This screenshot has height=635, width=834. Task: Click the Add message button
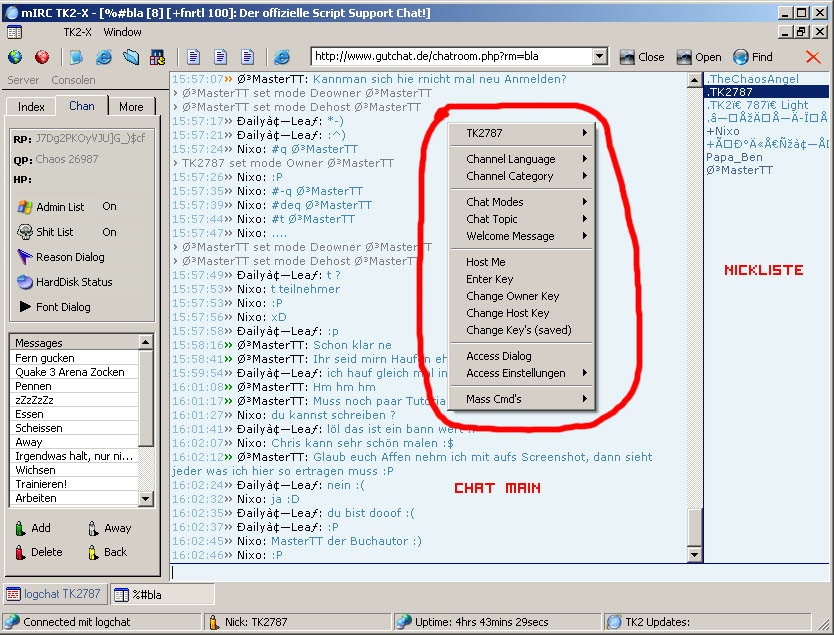click(40, 528)
